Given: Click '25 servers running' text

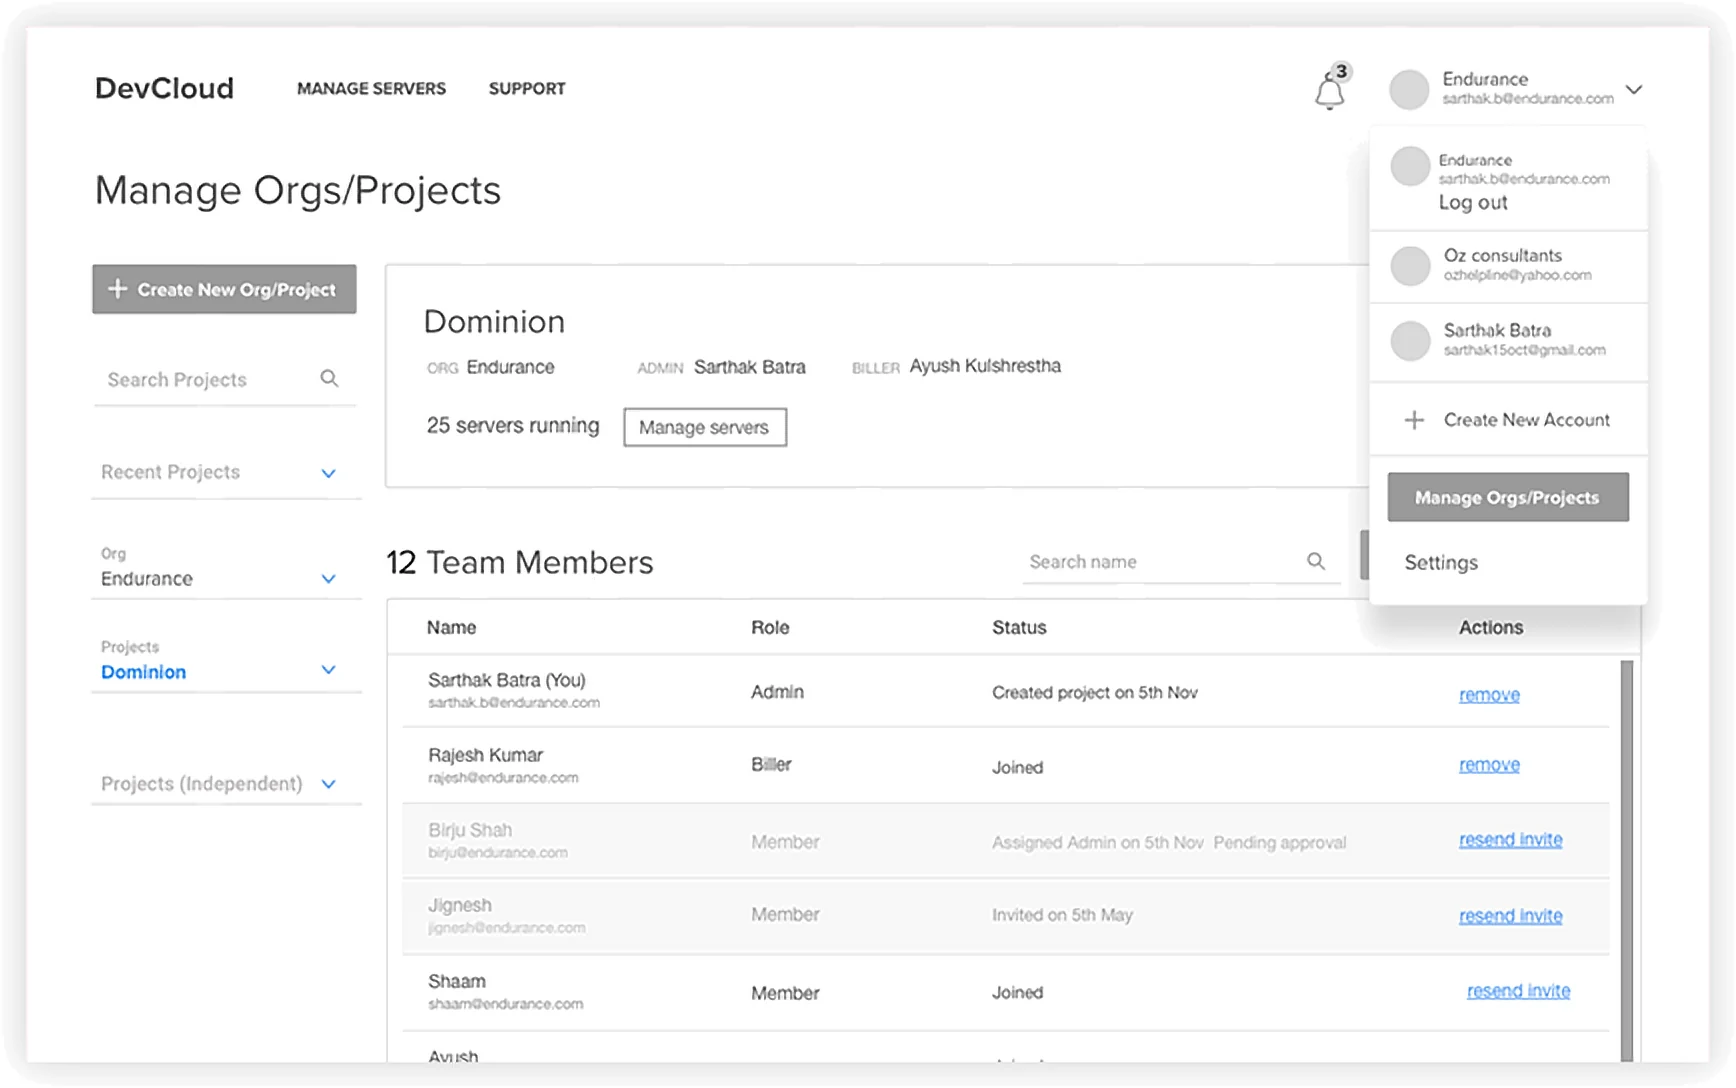Looking at the screenshot, I should (x=513, y=425).
